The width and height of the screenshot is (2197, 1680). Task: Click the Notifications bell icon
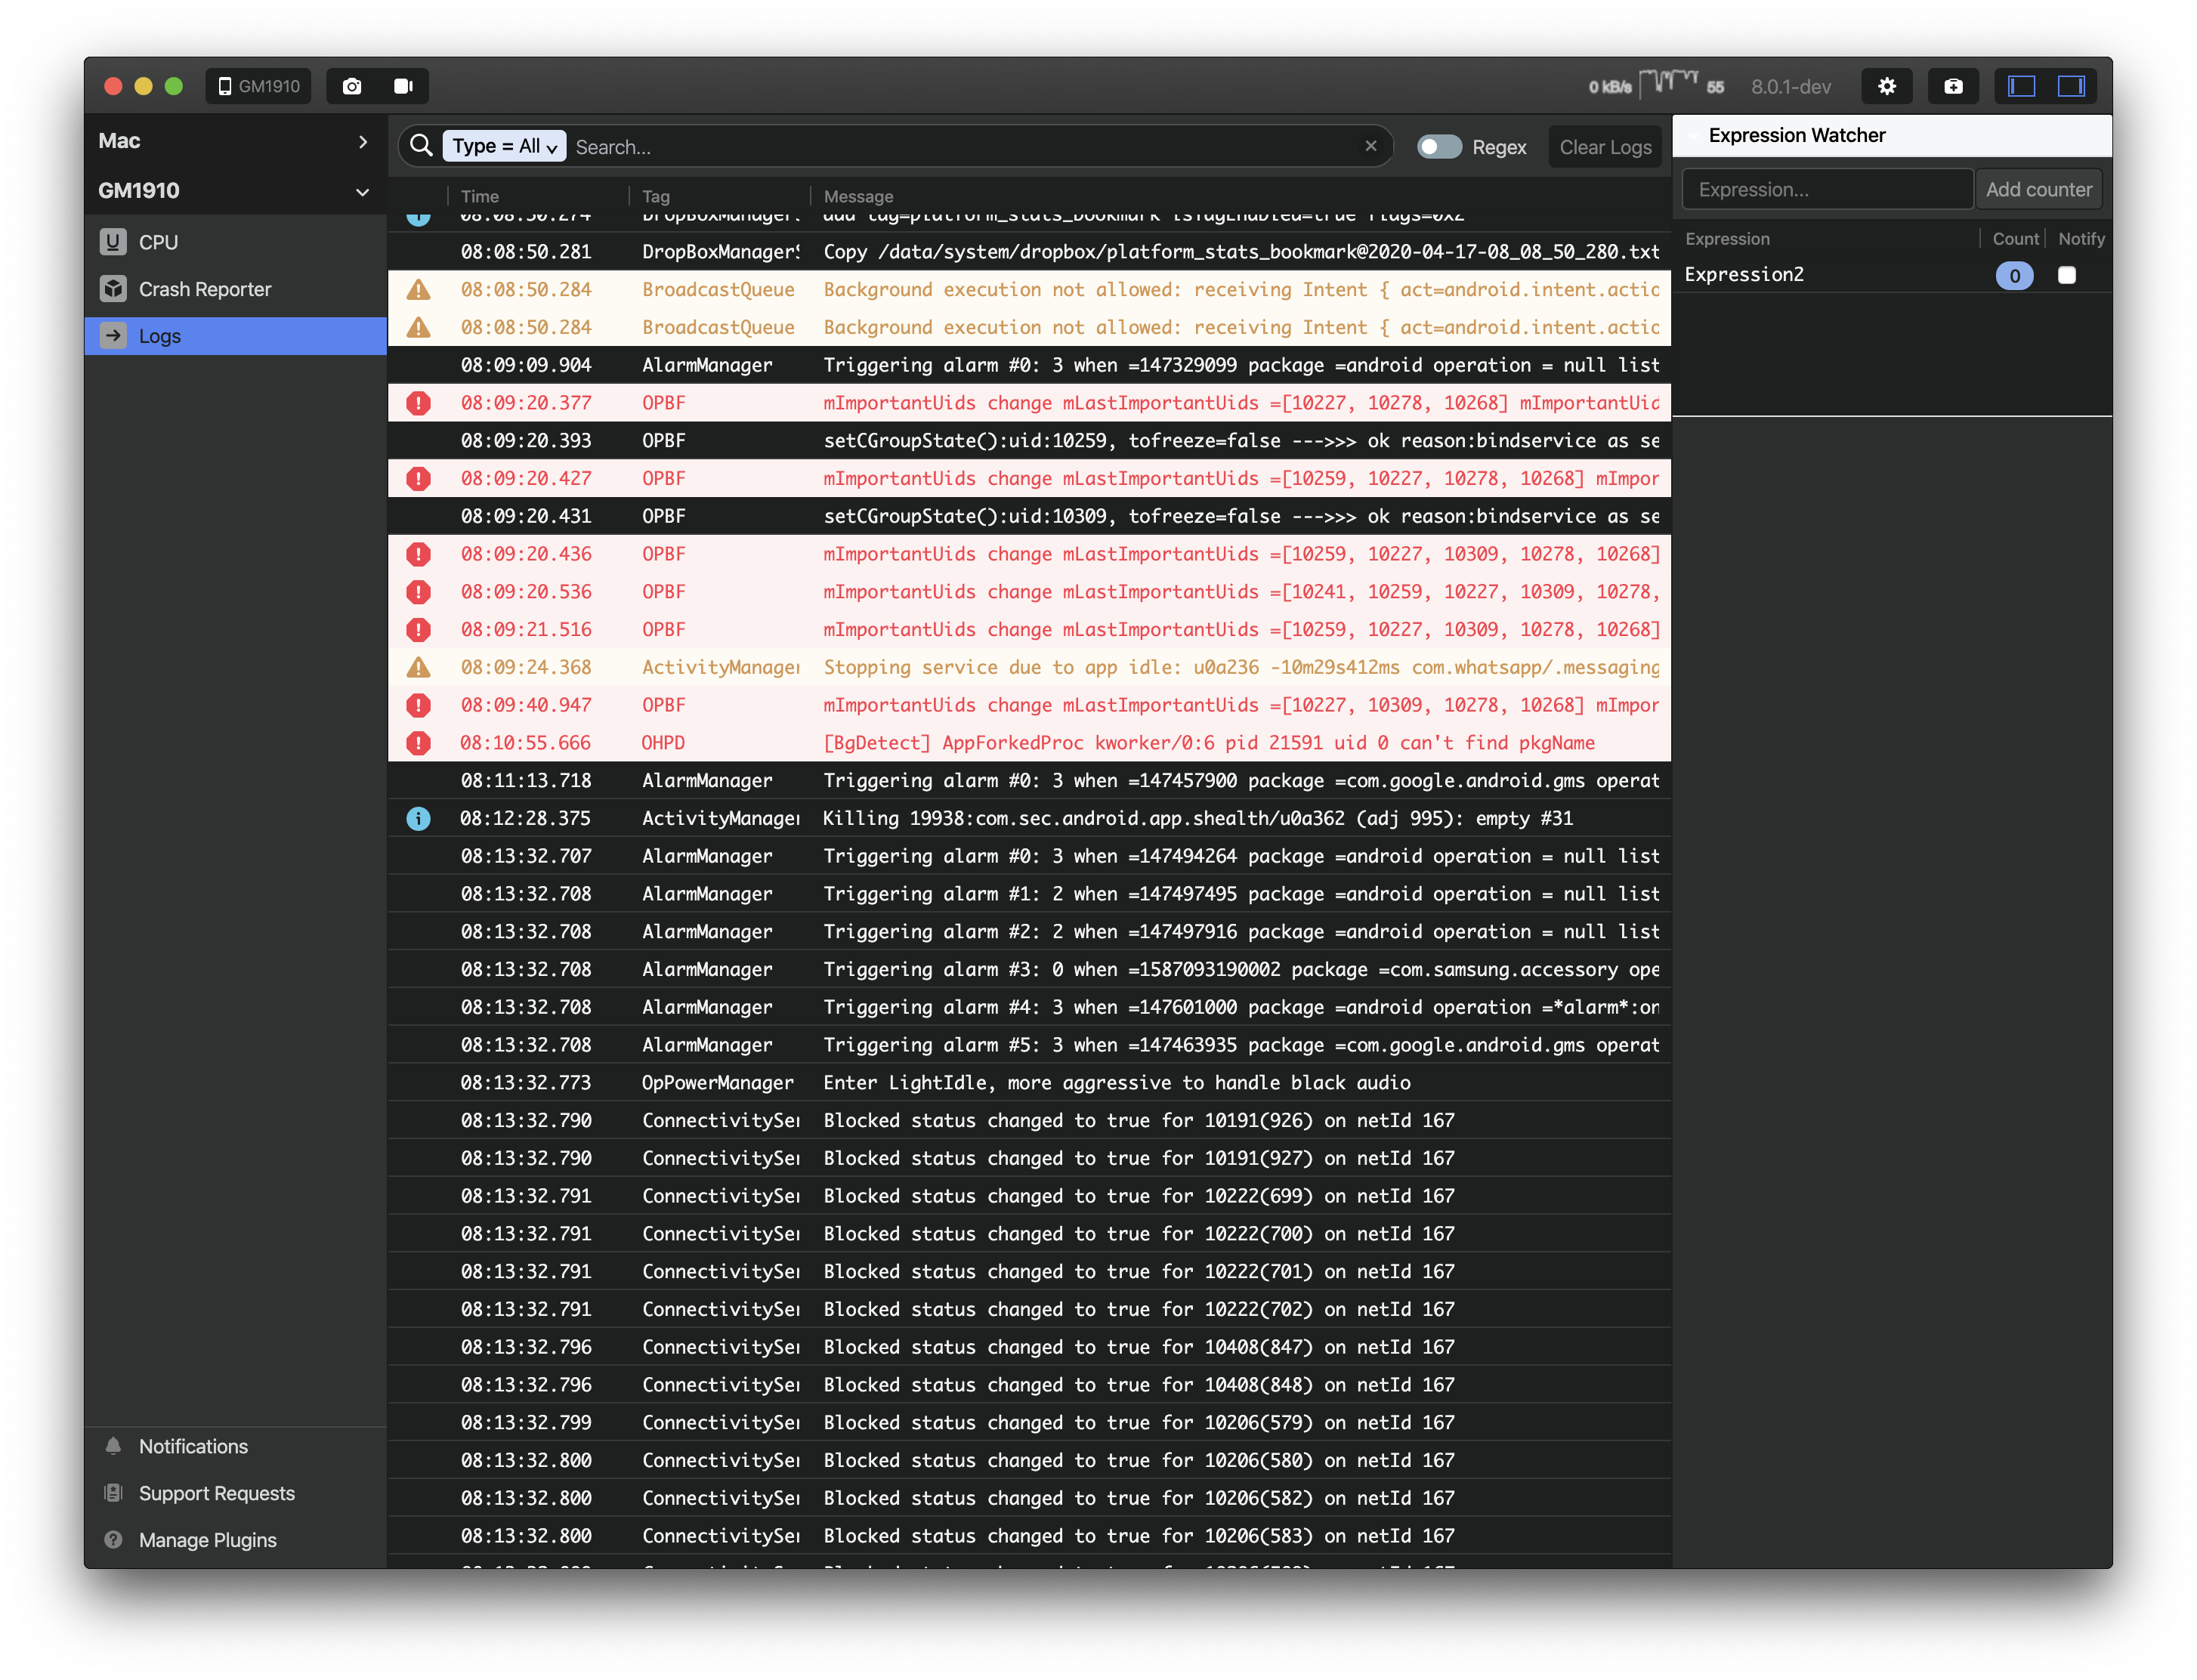pos(113,1446)
